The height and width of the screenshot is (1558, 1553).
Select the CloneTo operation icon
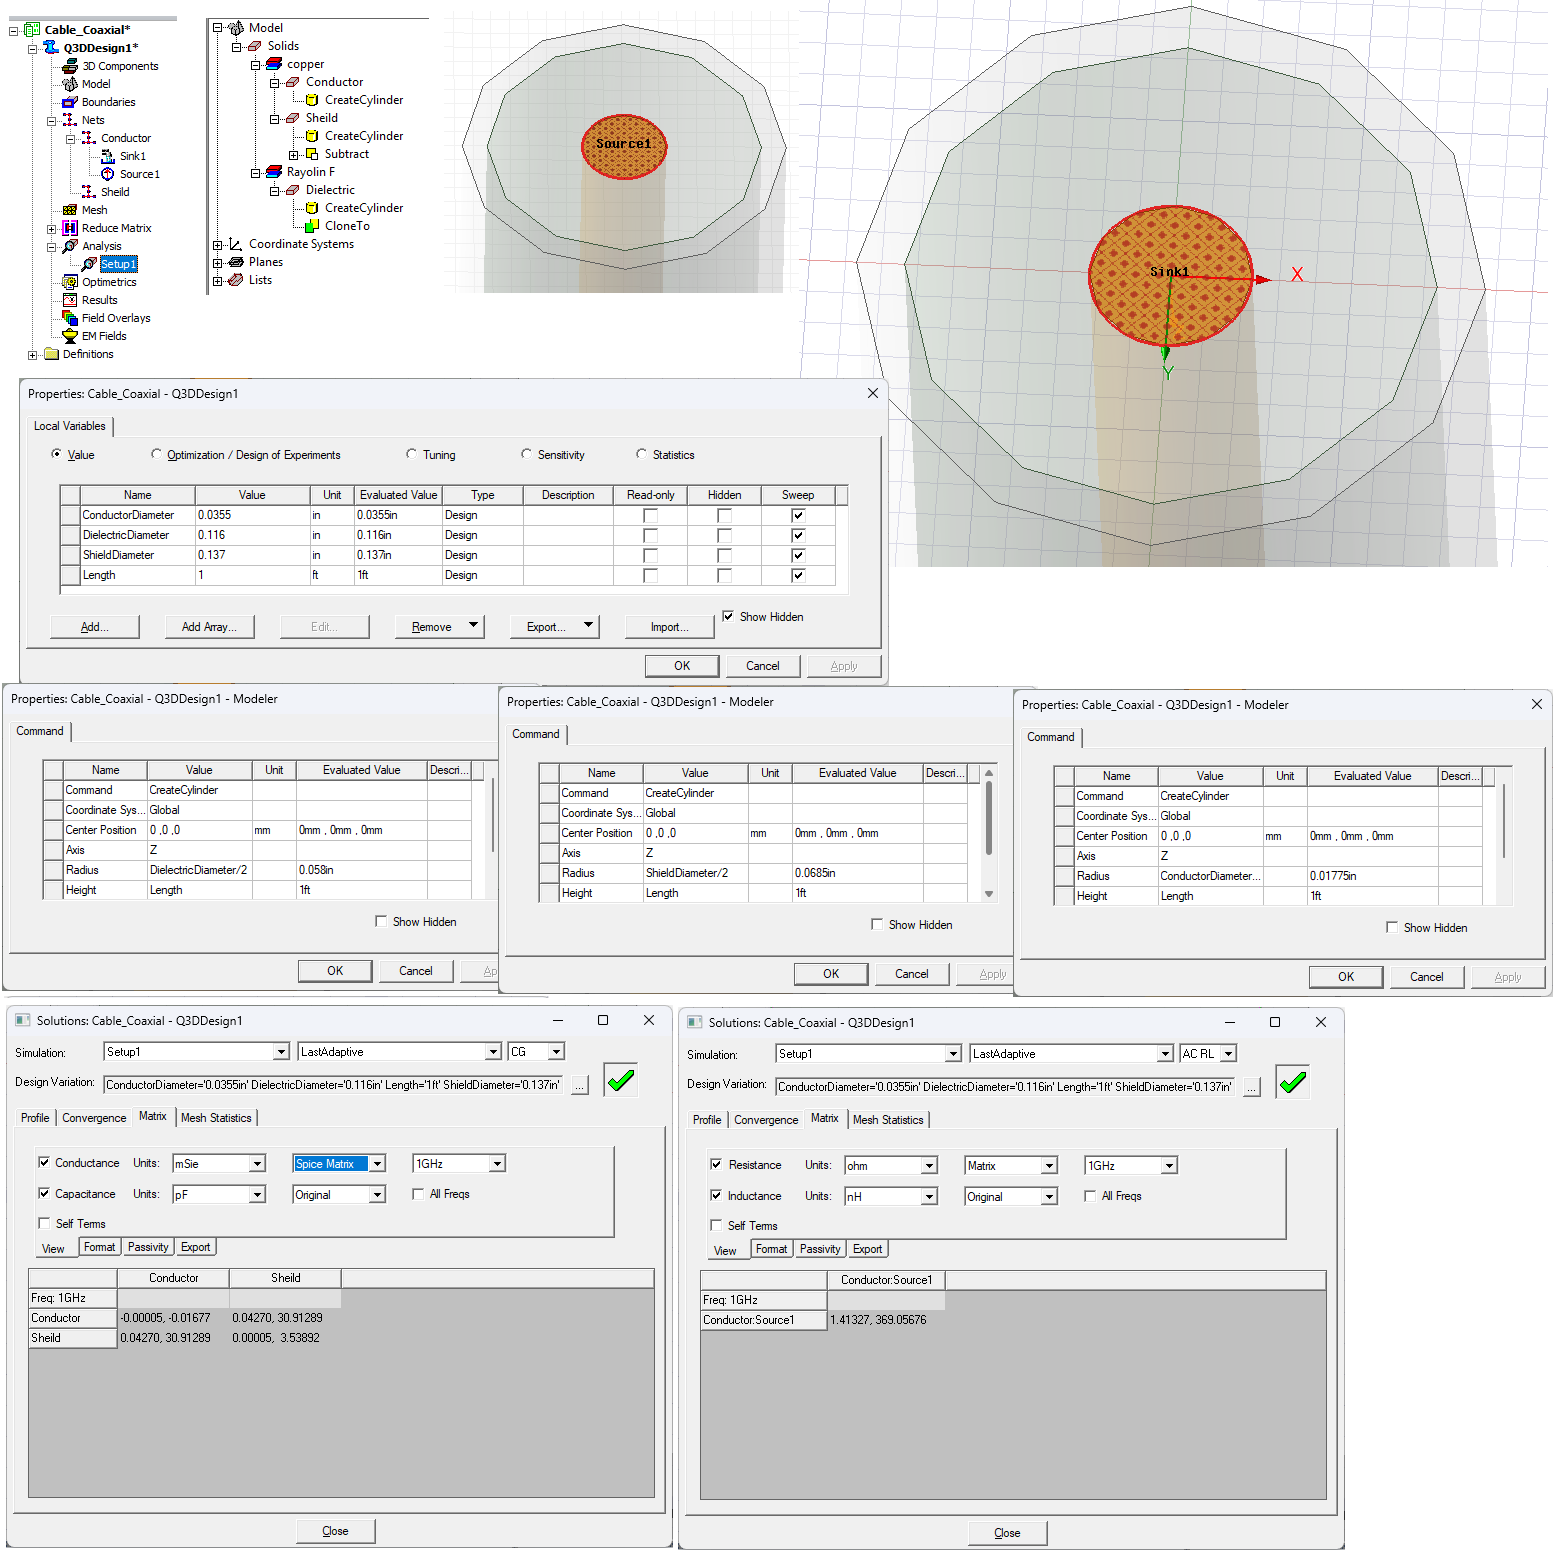pyautogui.click(x=312, y=226)
